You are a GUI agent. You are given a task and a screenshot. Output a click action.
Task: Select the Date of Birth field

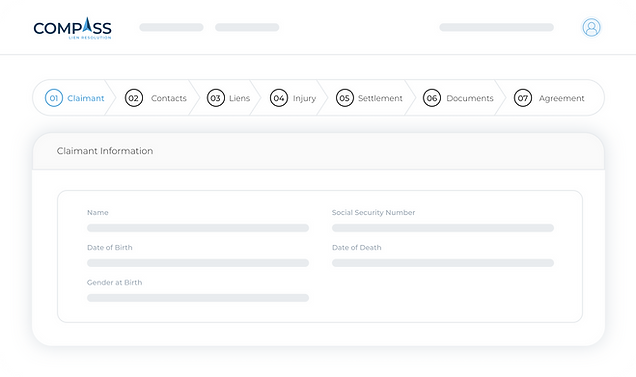tap(198, 263)
